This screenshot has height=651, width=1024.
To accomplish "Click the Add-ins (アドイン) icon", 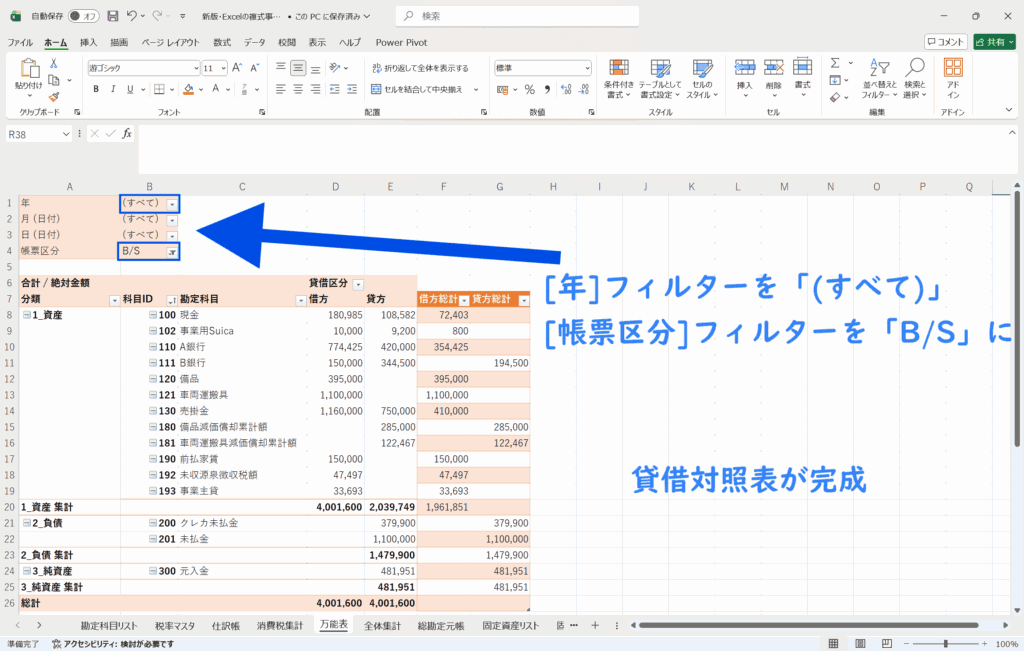I will click(x=952, y=76).
